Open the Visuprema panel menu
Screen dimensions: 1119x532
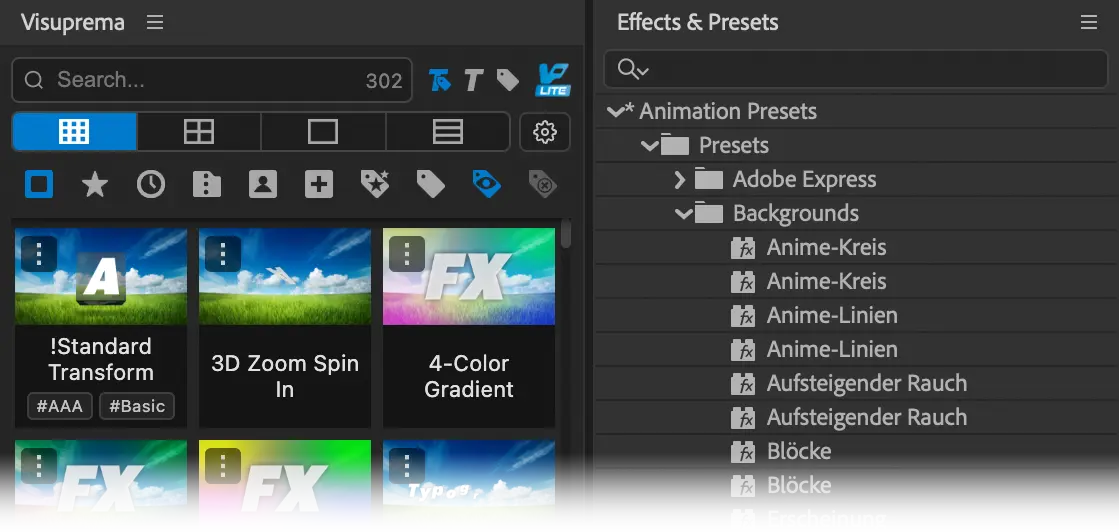155,22
